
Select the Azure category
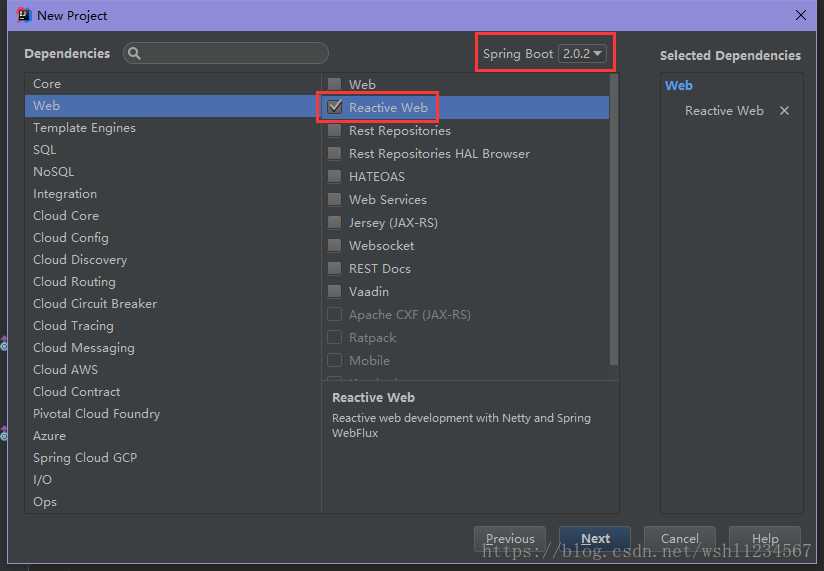(172, 436)
